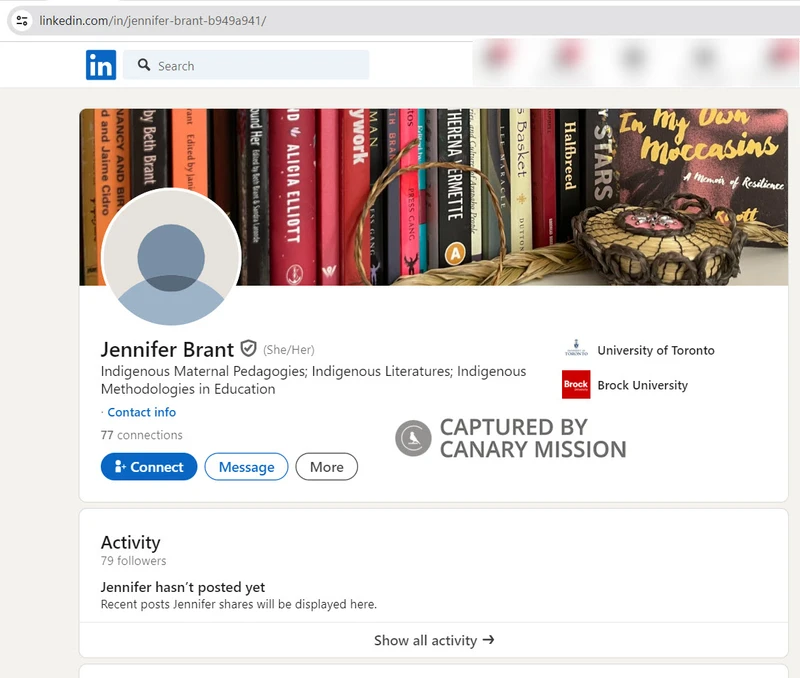The image size is (800, 678).
Task: Open the red Brock University logo
Action: click(576, 385)
